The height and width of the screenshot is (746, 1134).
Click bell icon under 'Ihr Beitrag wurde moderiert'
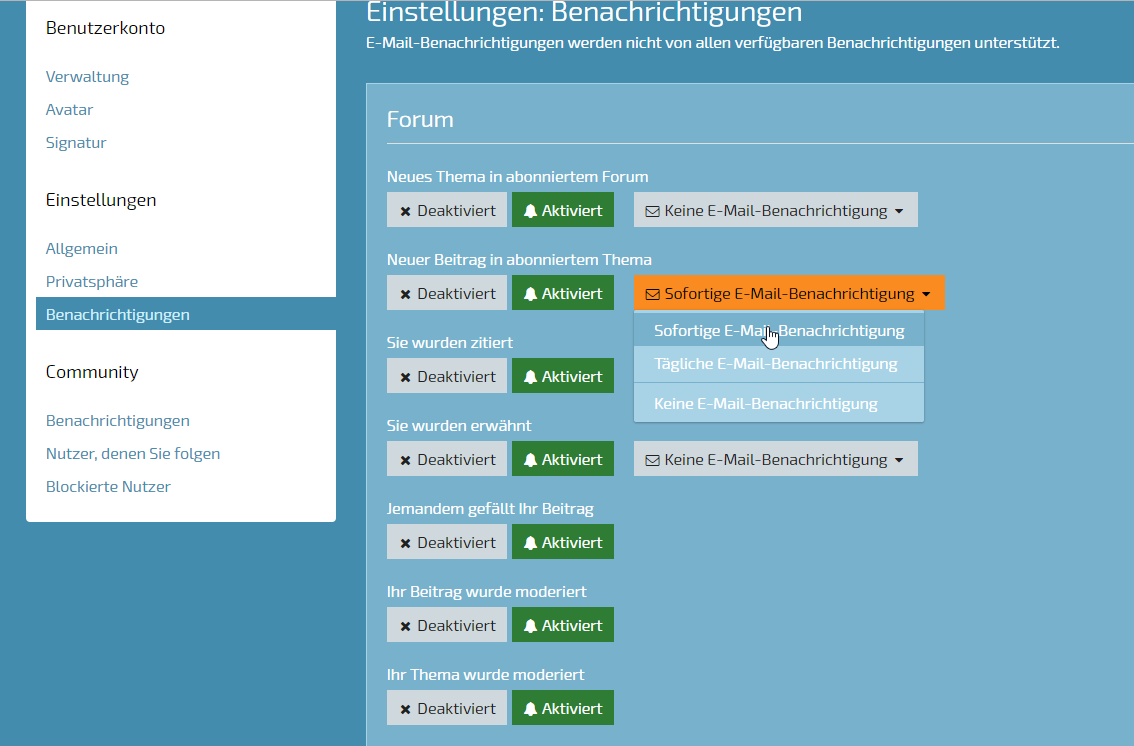531,626
